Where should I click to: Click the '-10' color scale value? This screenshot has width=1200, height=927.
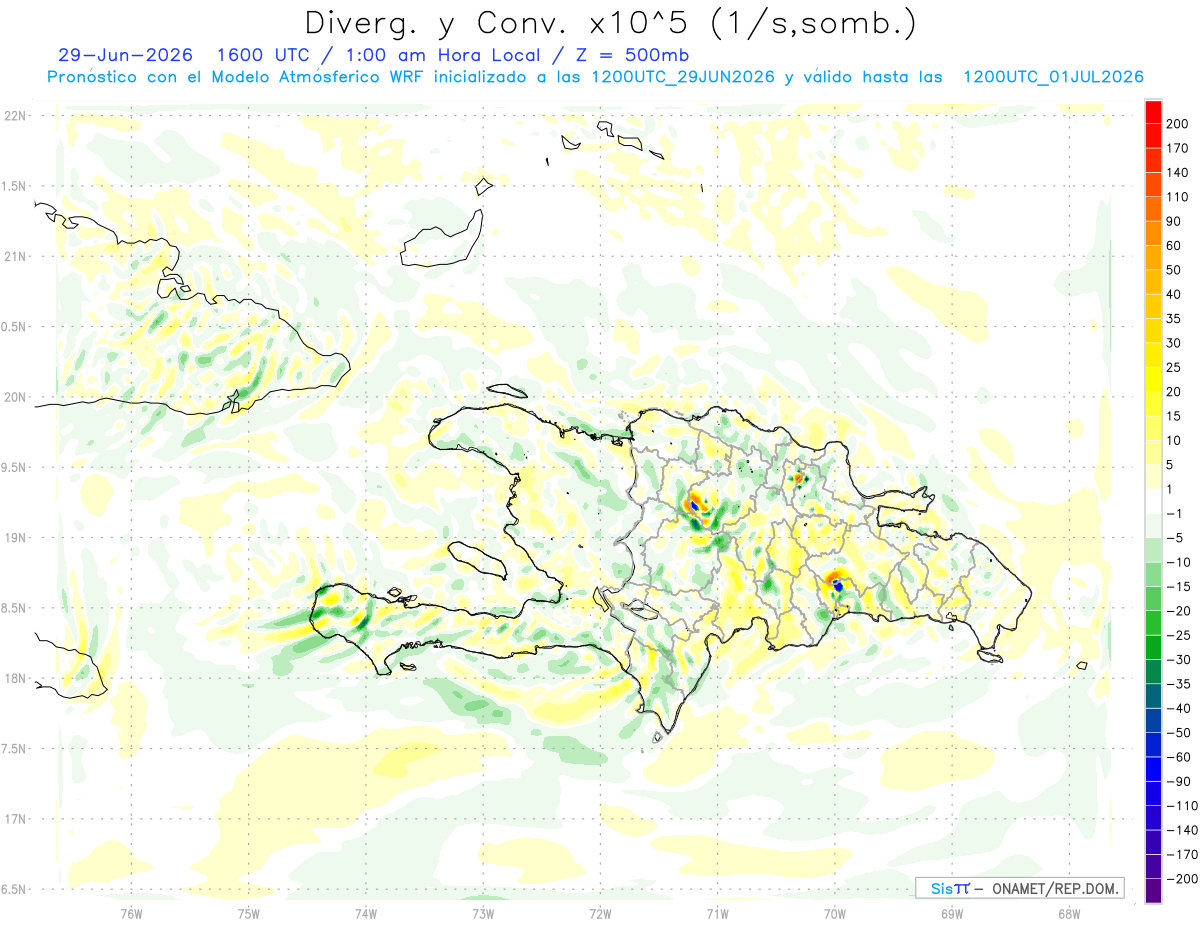click(x=1180, y=562)
